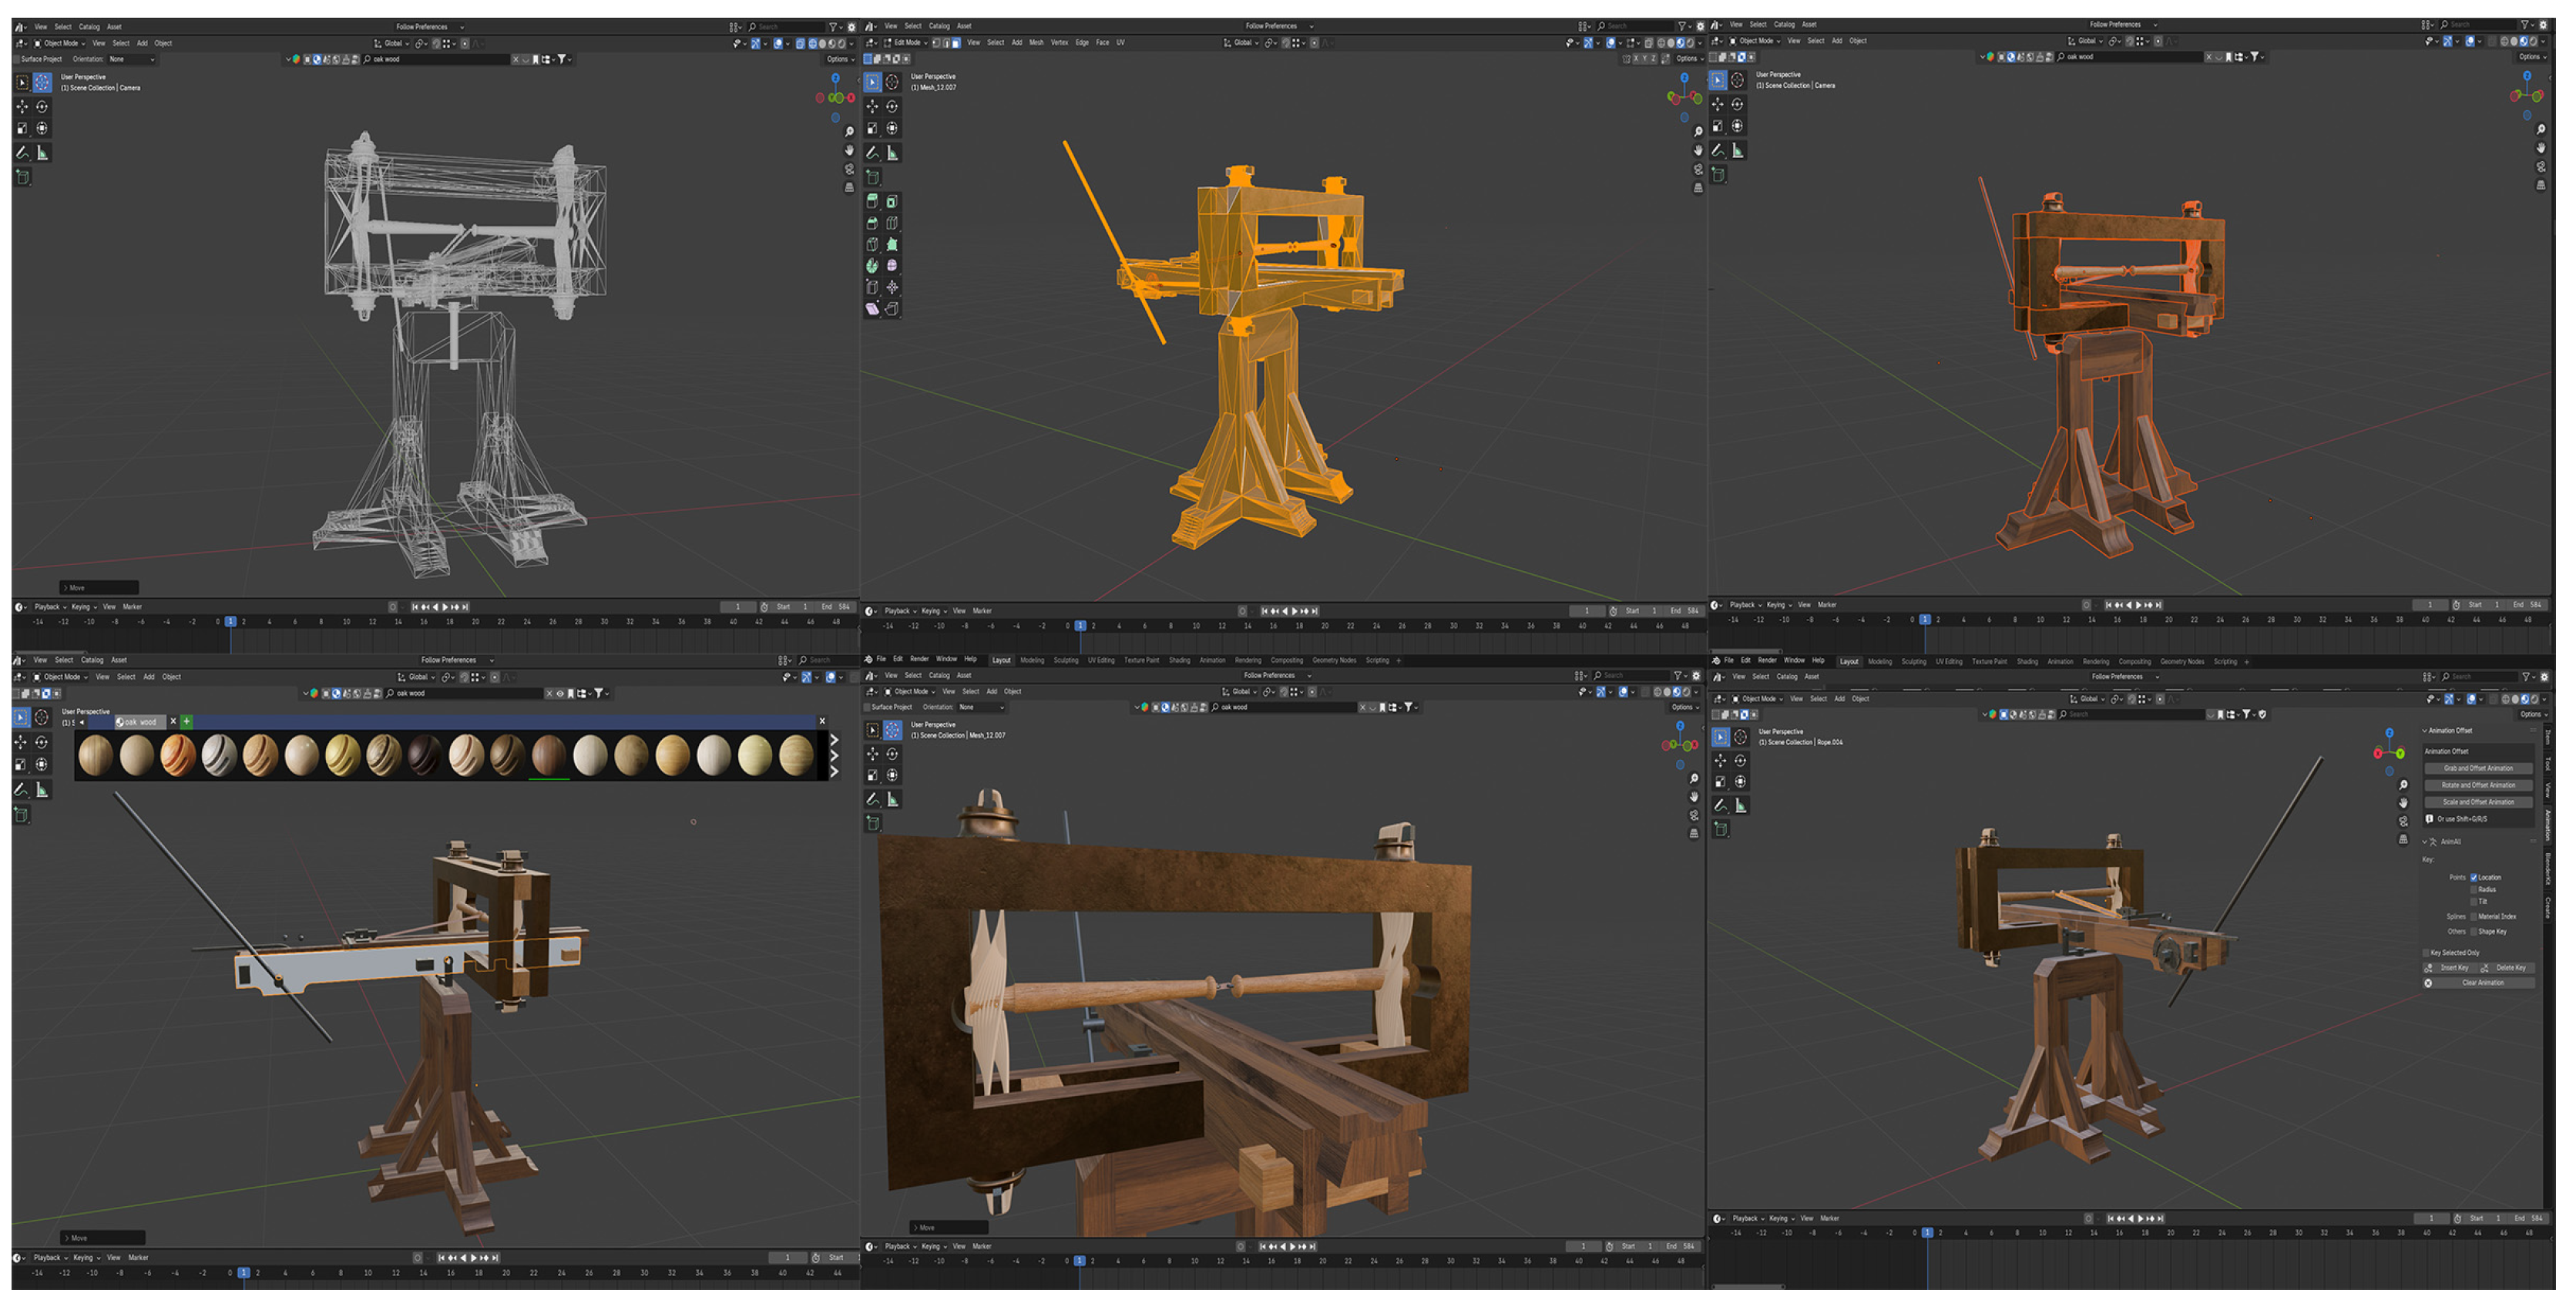Toggle the Key Selected Only checkbox
2576x1314 pixels.
[2426, 953]
